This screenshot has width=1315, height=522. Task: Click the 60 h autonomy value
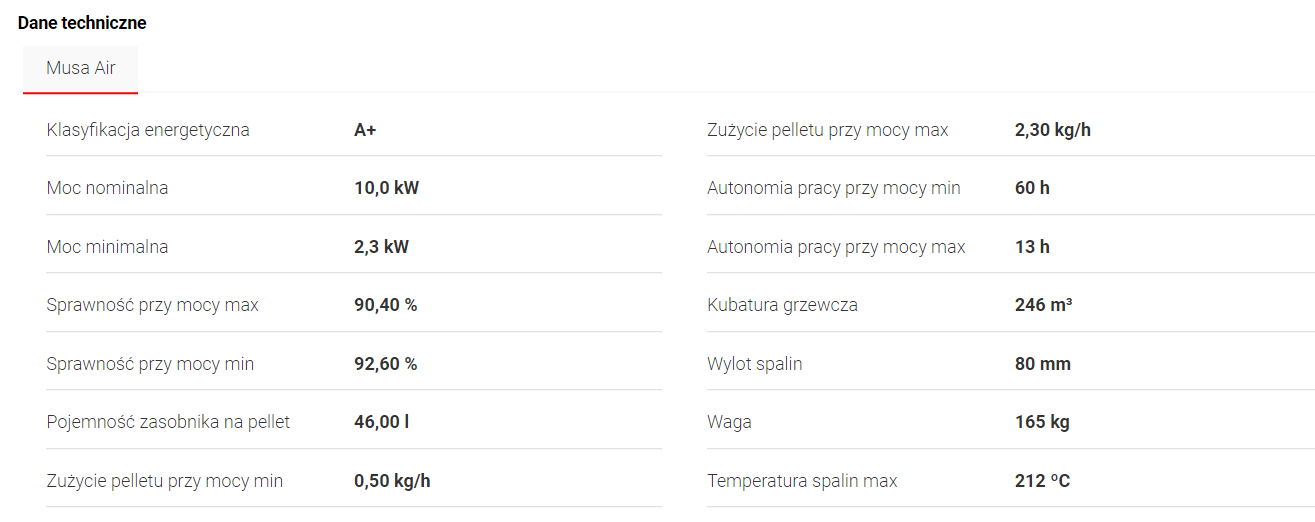[1032, 188]
